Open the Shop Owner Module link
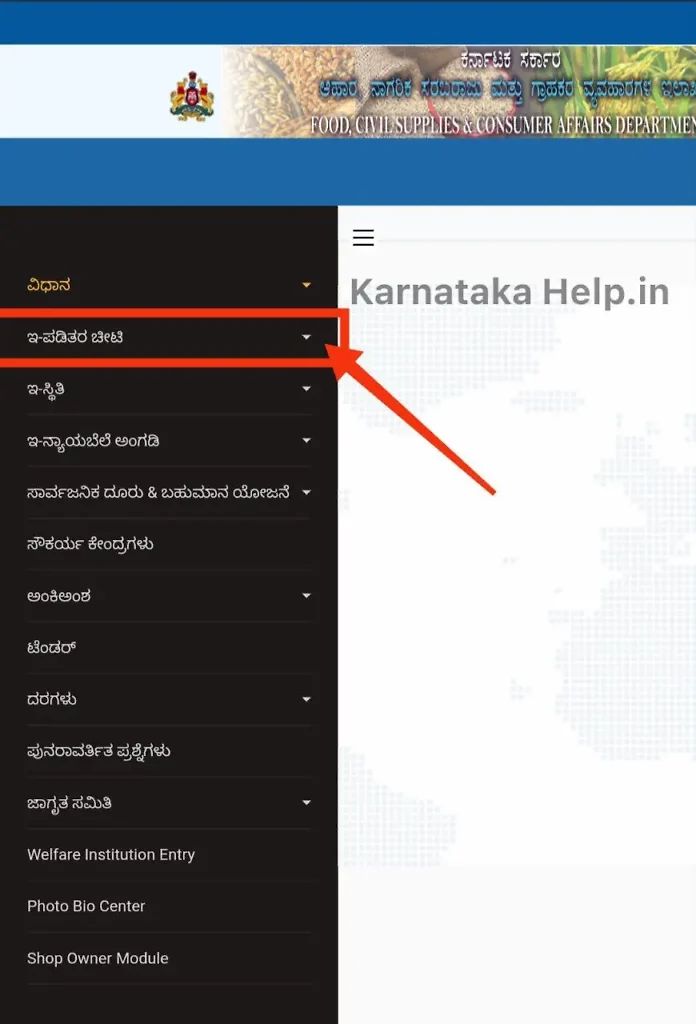The height and width of the screenshot is (1024, 696). point(98,958)
